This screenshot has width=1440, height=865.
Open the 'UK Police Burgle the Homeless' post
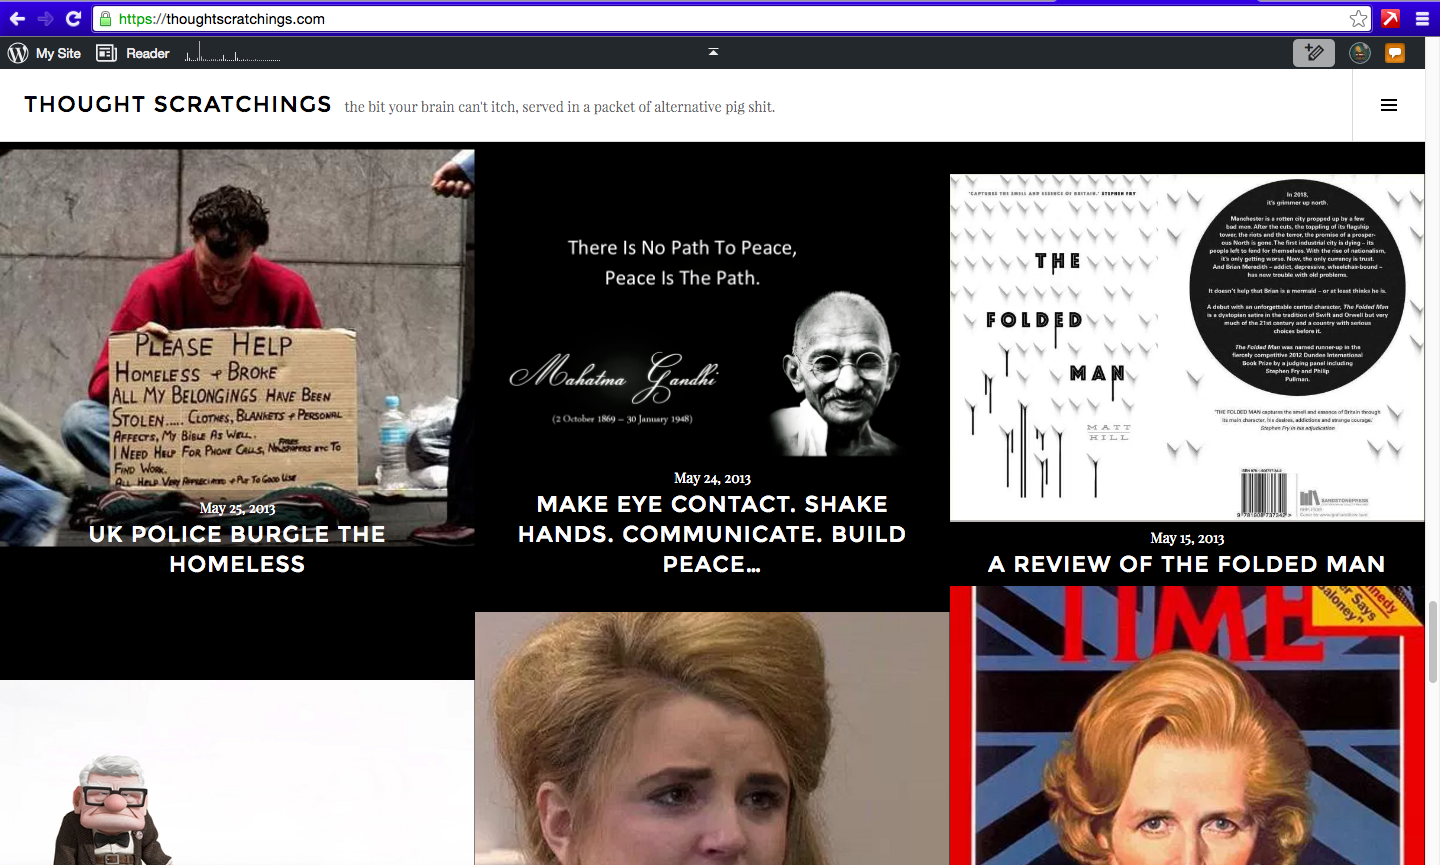[237, 549]
